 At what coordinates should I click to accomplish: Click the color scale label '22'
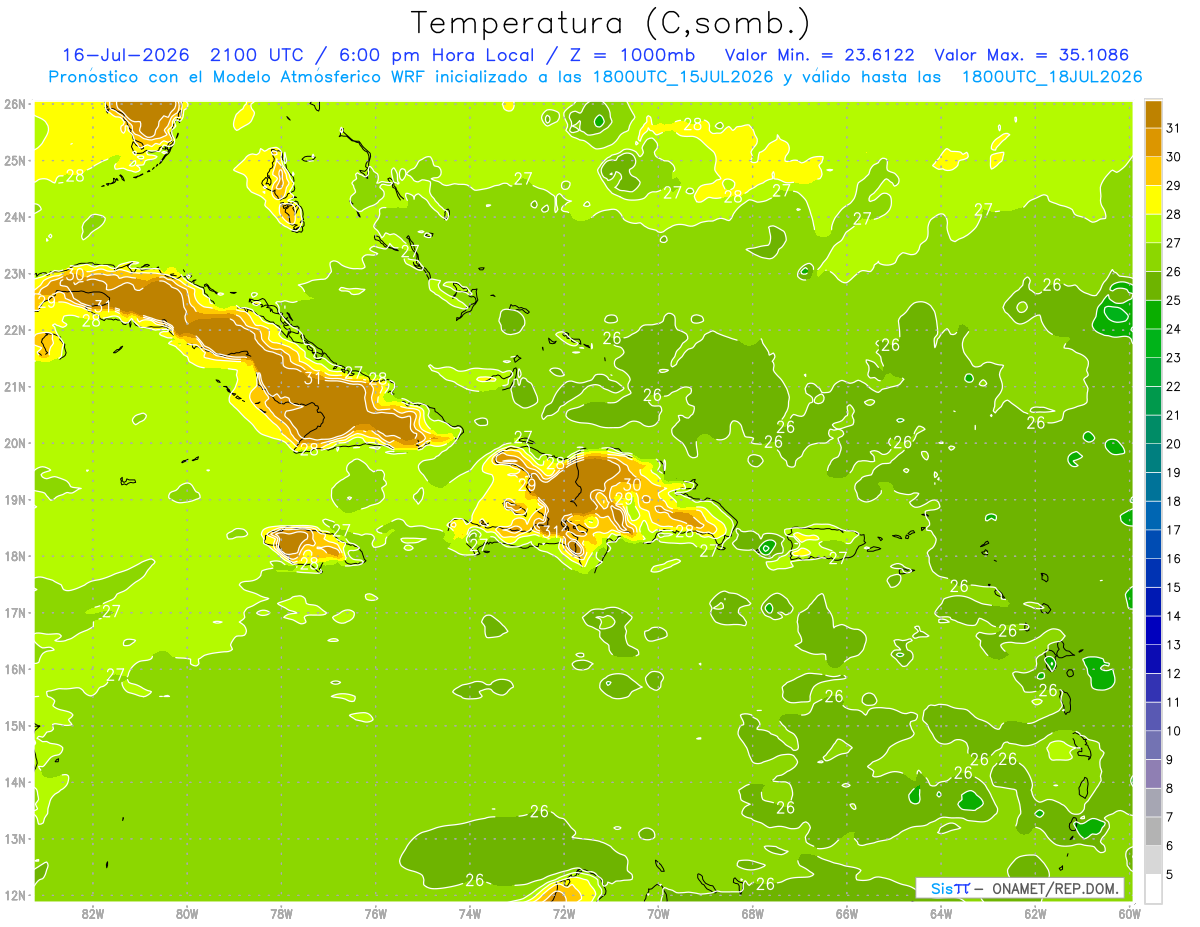click(1173, 386)
